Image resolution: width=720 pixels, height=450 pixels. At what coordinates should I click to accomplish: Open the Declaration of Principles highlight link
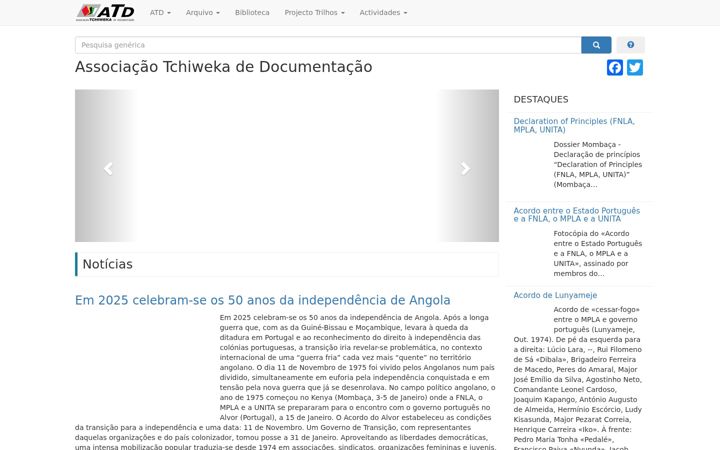[574, 125]
